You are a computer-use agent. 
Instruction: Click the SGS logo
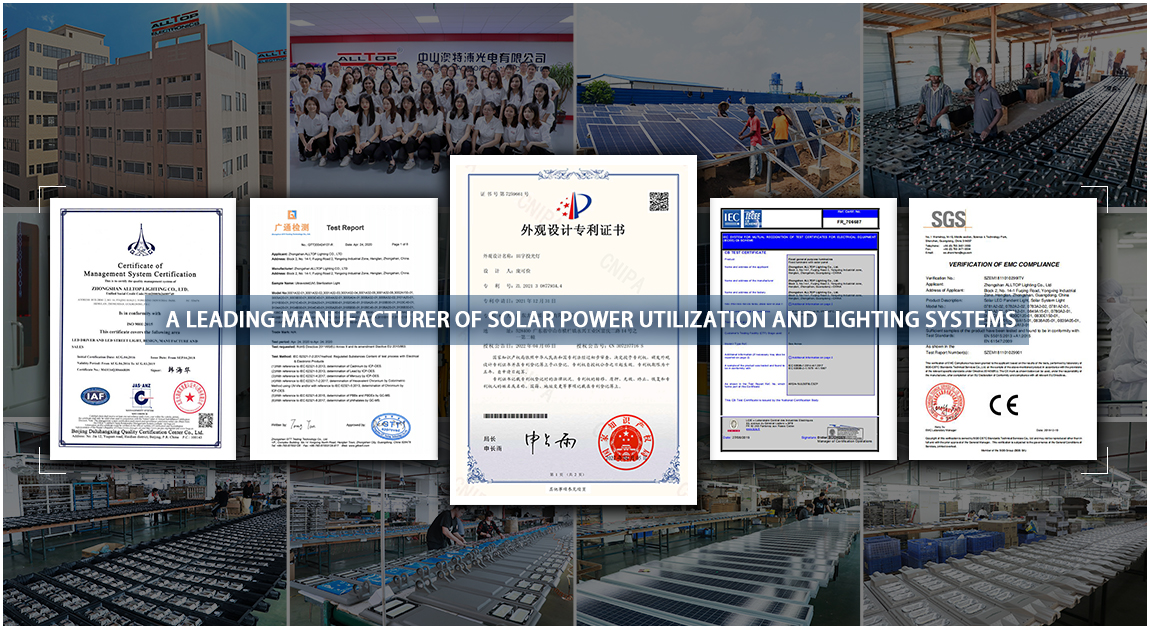pos(948,219)
